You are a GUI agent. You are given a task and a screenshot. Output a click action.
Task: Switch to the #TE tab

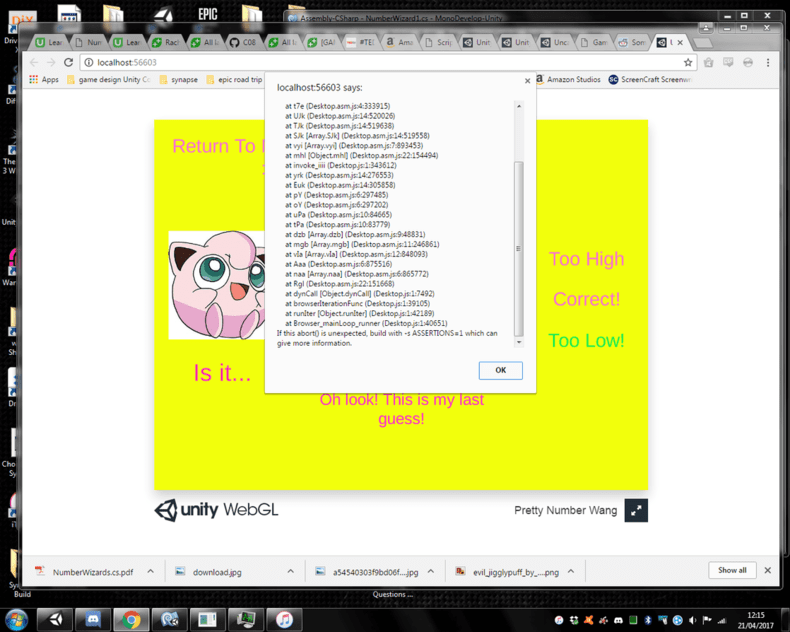point(360,42)
